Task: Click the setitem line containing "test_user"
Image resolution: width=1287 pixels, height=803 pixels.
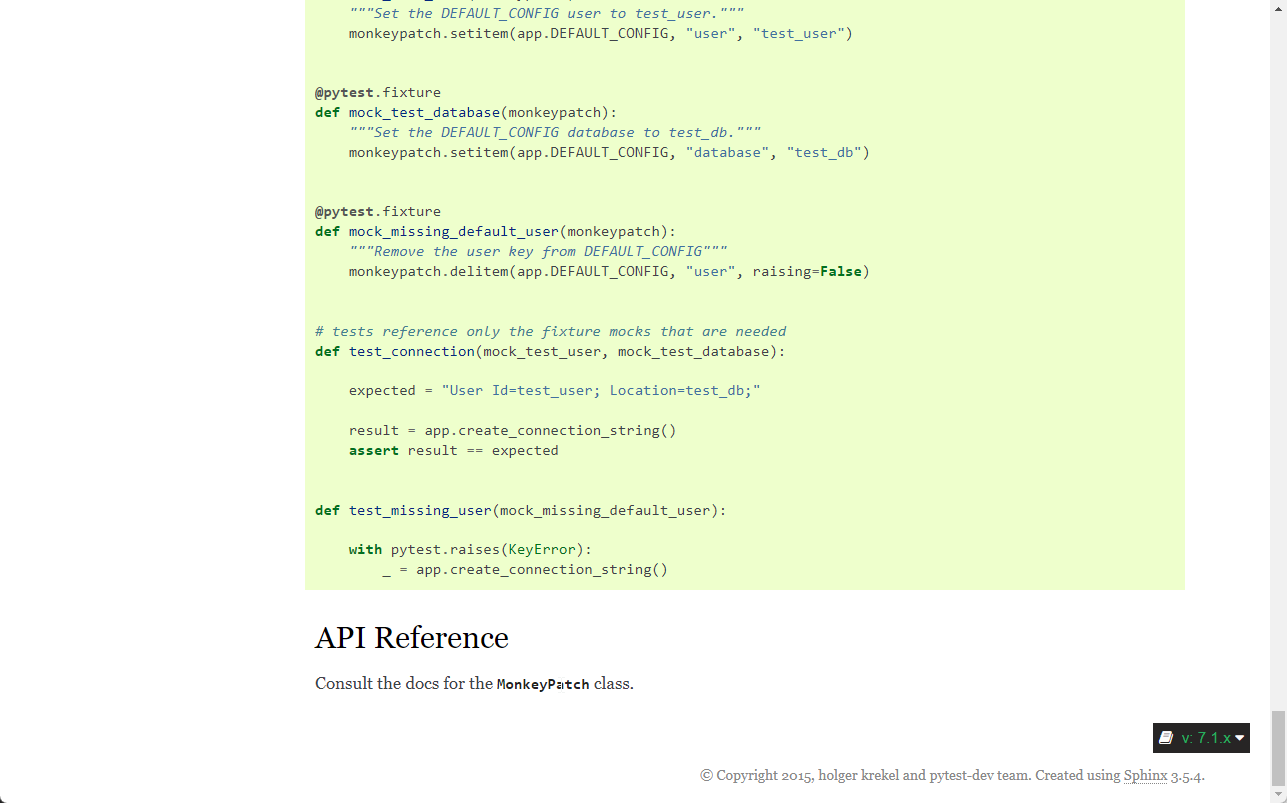Action: 601,33
